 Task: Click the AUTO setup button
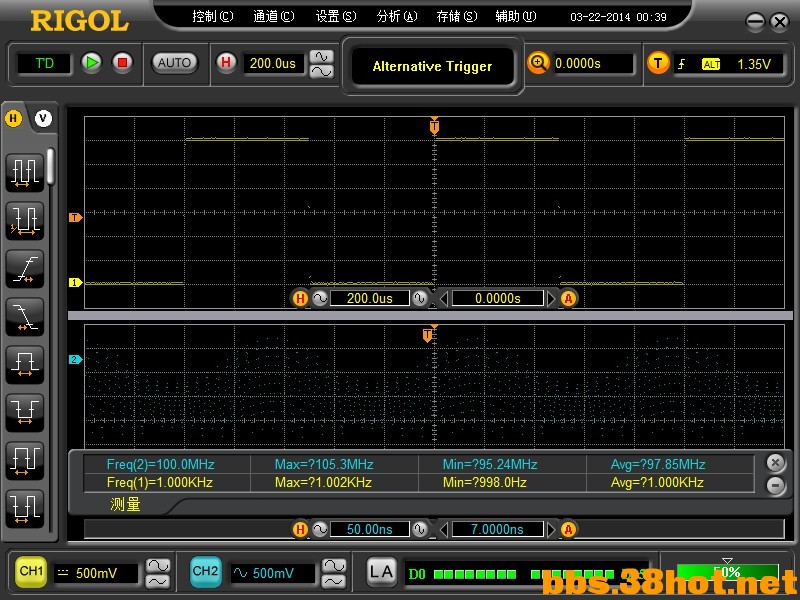click(174, 63)
